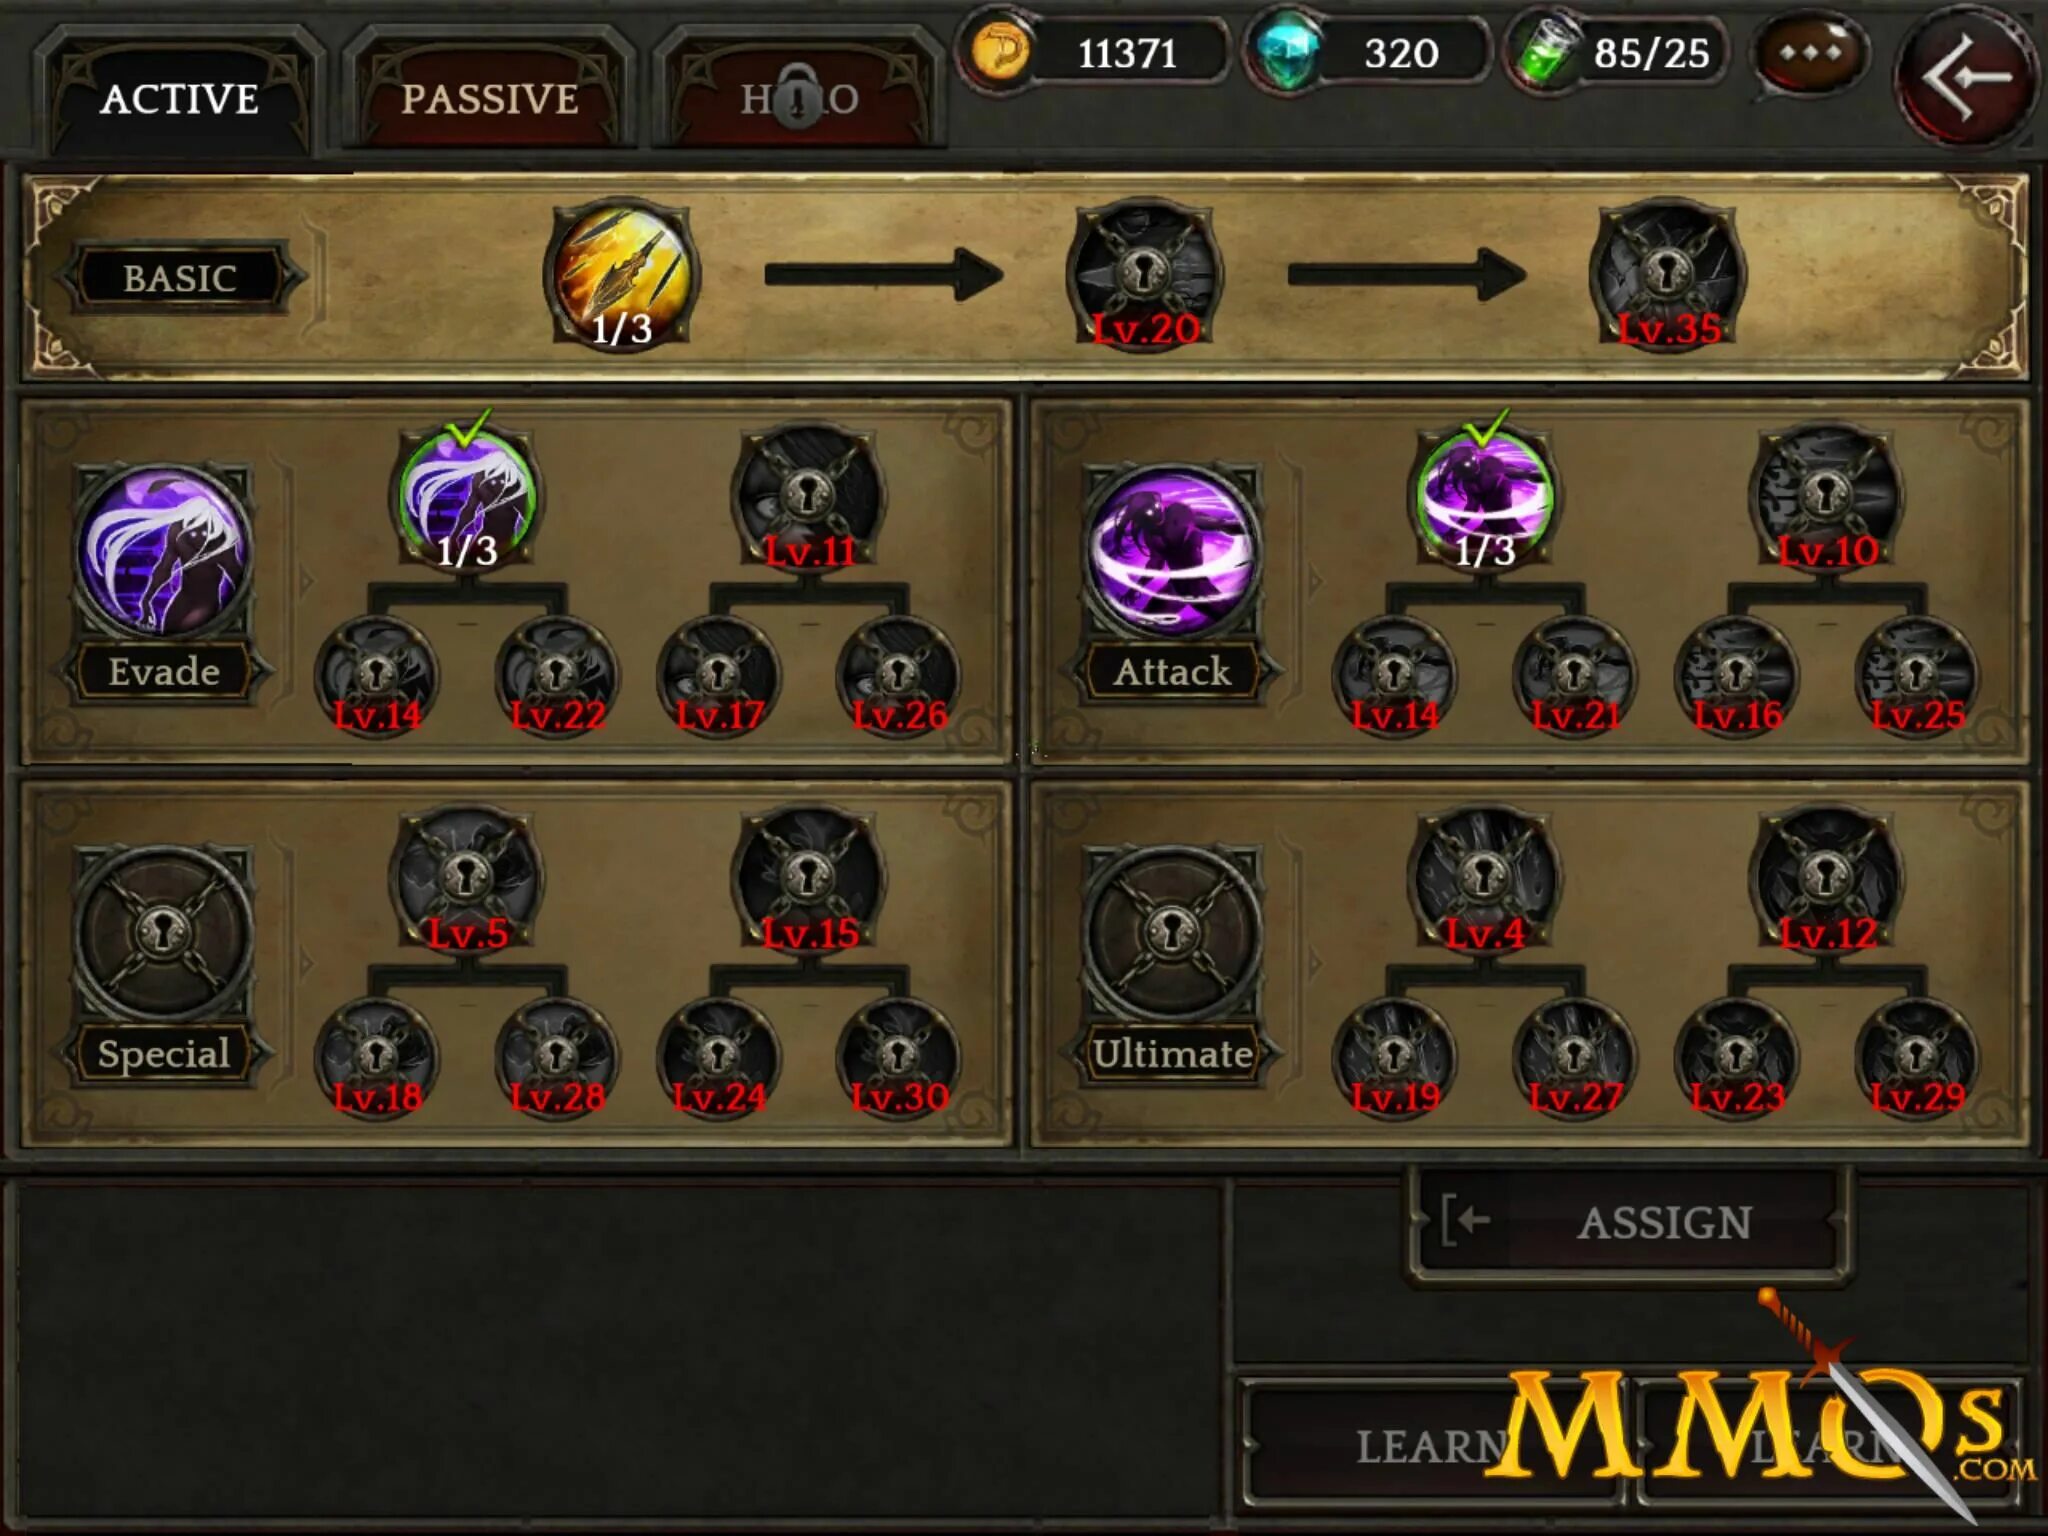2048x1536 pixels.
Task: Tap the locked Lv.35 basic skill
Action: (1667, 274)
